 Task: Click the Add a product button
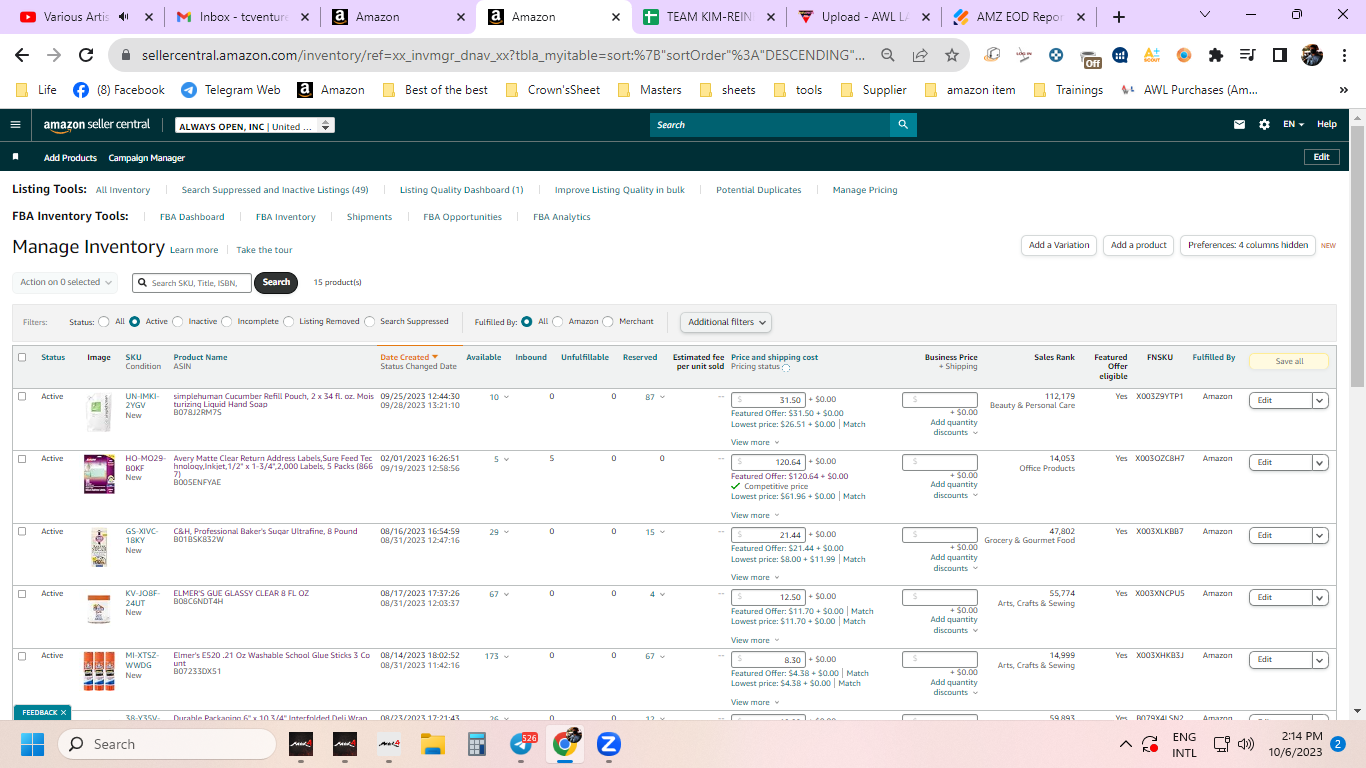tap(1138, 245)
